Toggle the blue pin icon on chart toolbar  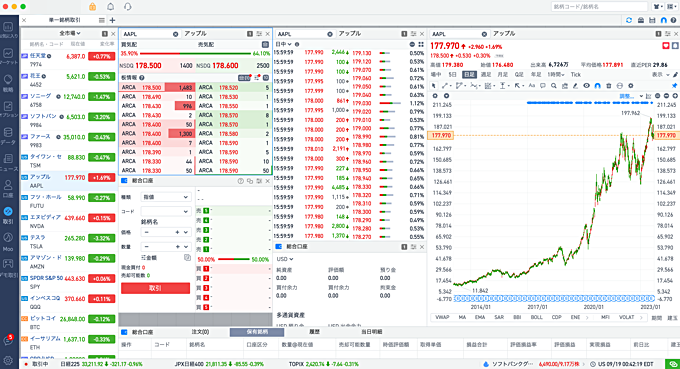(674, 86)
